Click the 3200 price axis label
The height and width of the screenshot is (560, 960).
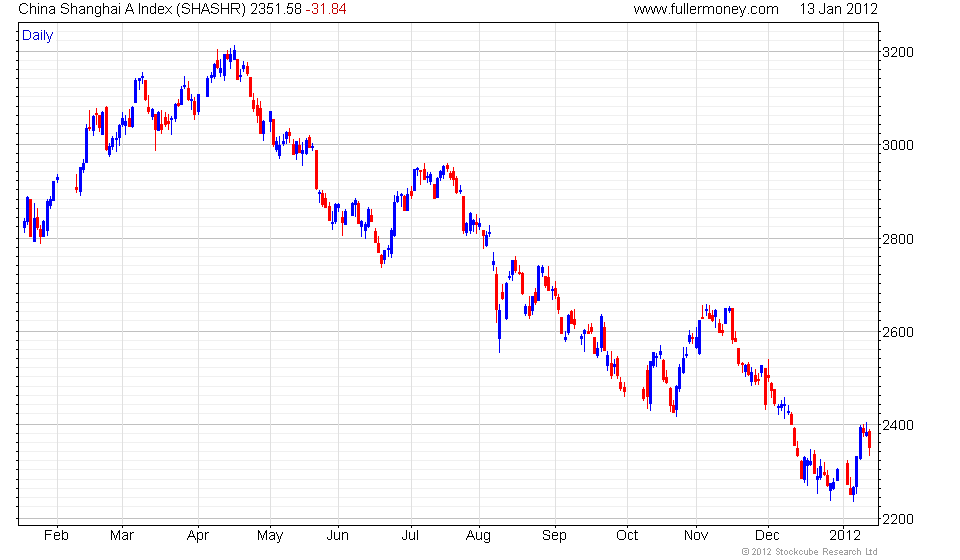898,52
